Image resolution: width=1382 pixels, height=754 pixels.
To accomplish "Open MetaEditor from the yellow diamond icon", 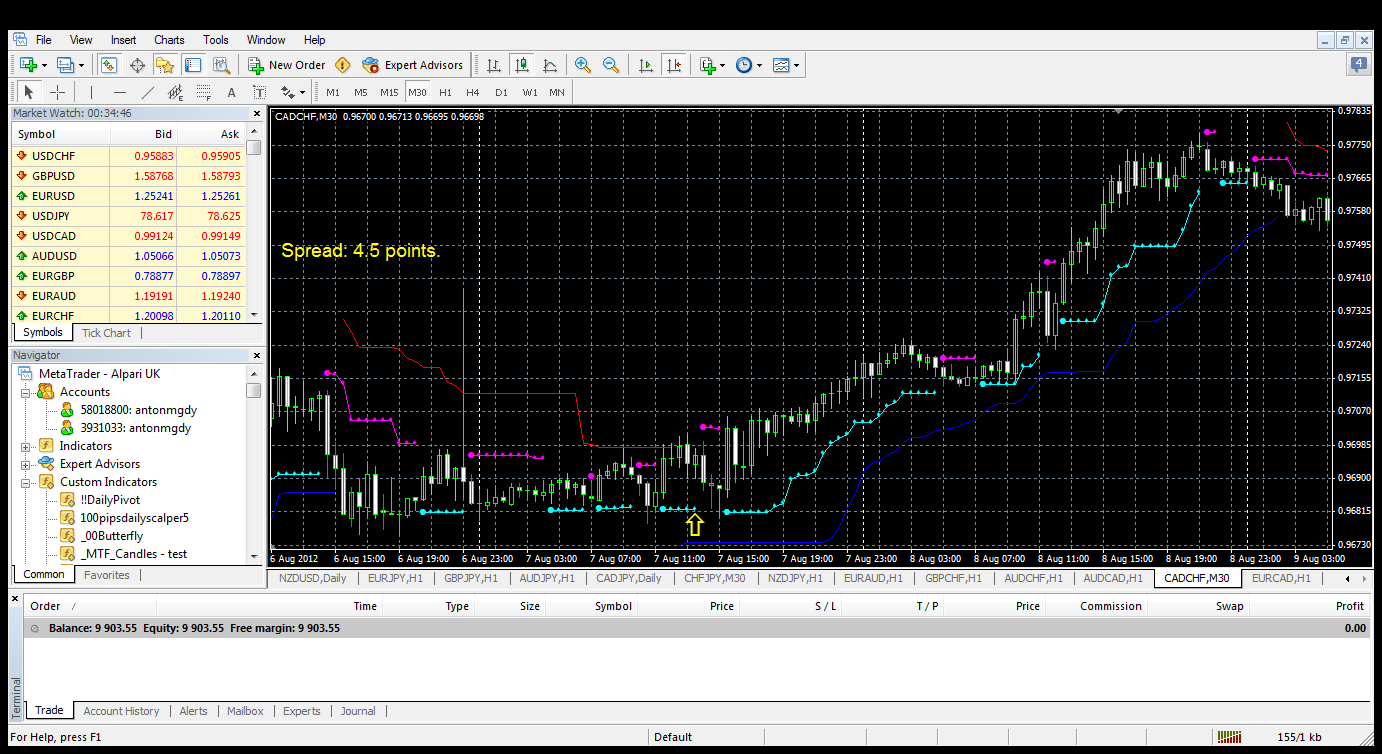I will point(343,65).
